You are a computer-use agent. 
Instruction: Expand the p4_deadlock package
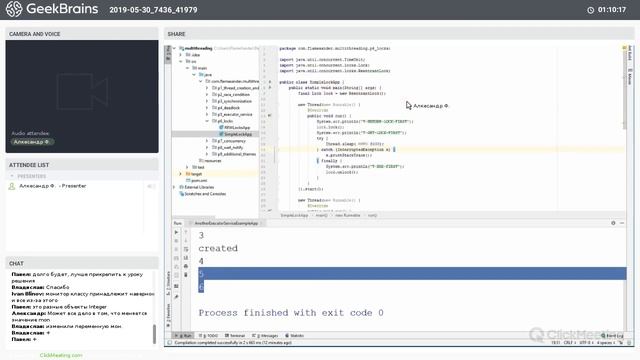point(207,108)
